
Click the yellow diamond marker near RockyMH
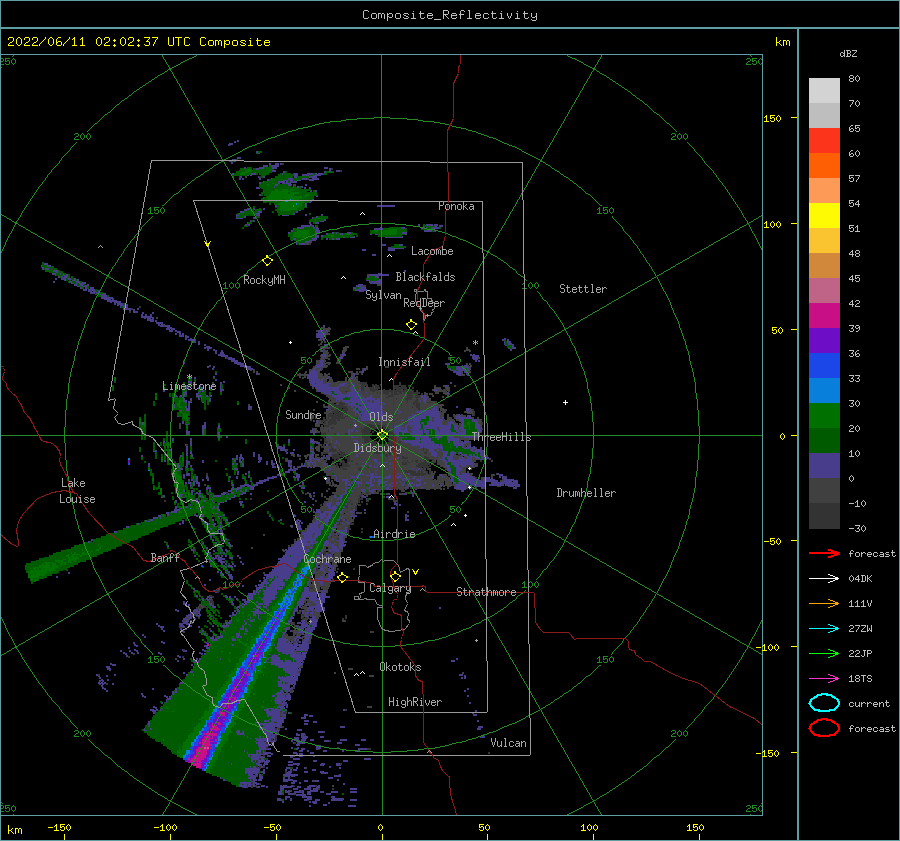tap(267, 261)
